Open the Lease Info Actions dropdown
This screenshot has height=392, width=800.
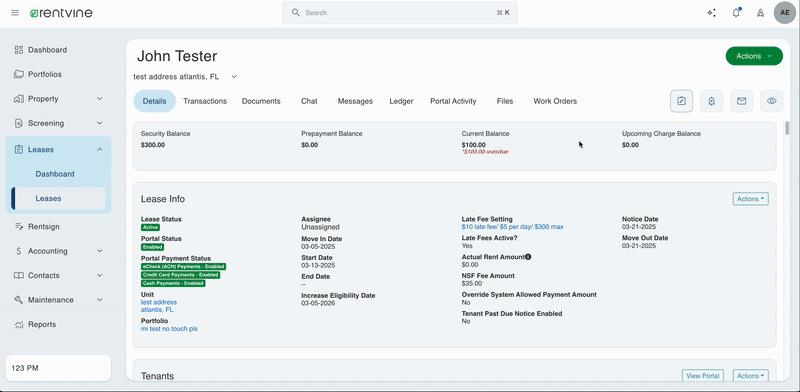pyautogui.click(x=751, y=199)
